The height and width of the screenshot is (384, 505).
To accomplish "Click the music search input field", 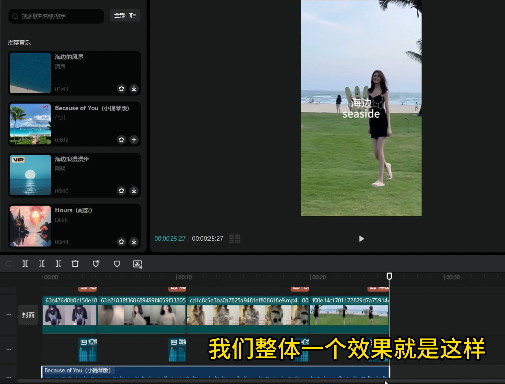I will (x=56, y=16).
